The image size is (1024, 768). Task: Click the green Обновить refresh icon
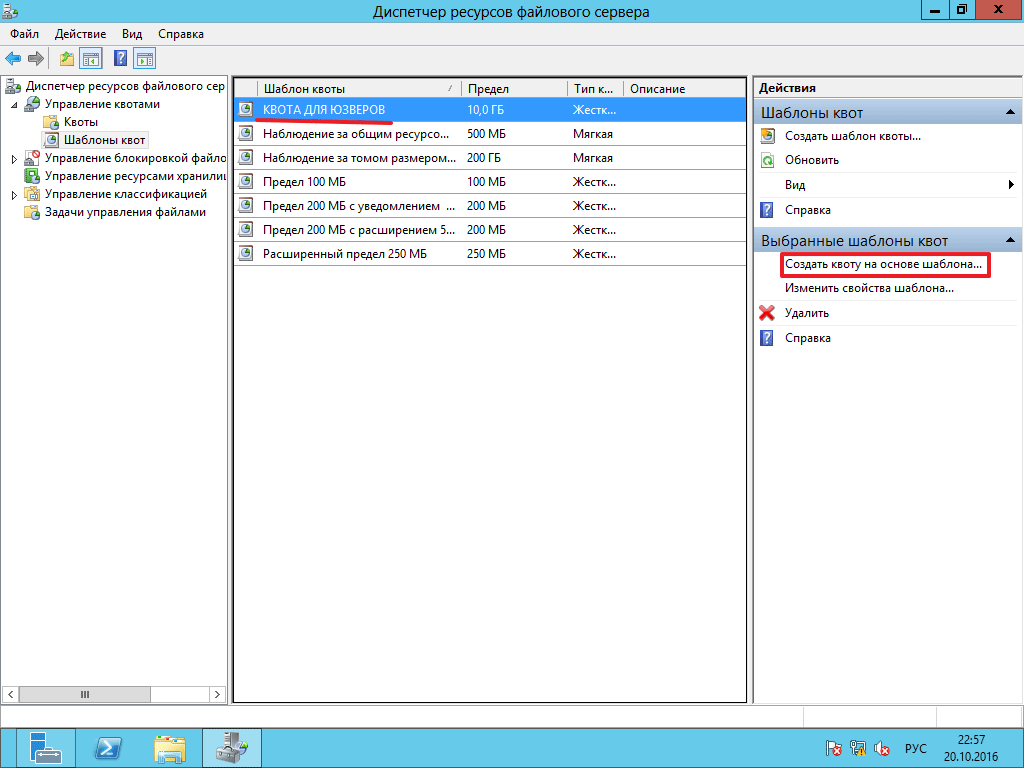click(x=767, y=160)
